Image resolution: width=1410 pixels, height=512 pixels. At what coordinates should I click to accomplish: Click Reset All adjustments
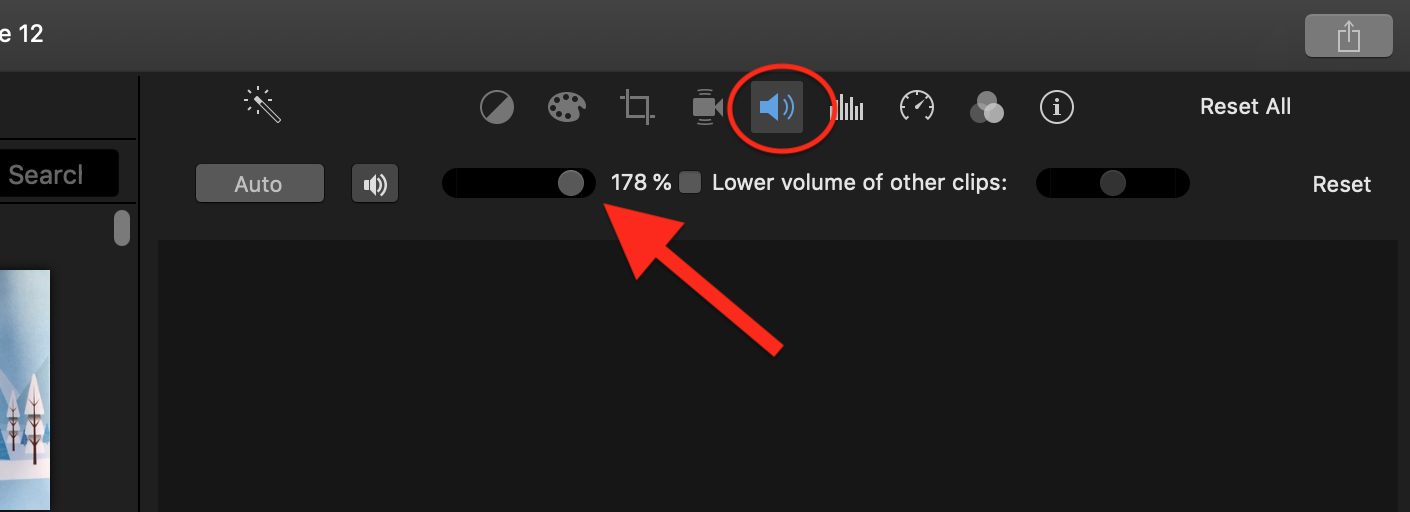coord(1245,106)
